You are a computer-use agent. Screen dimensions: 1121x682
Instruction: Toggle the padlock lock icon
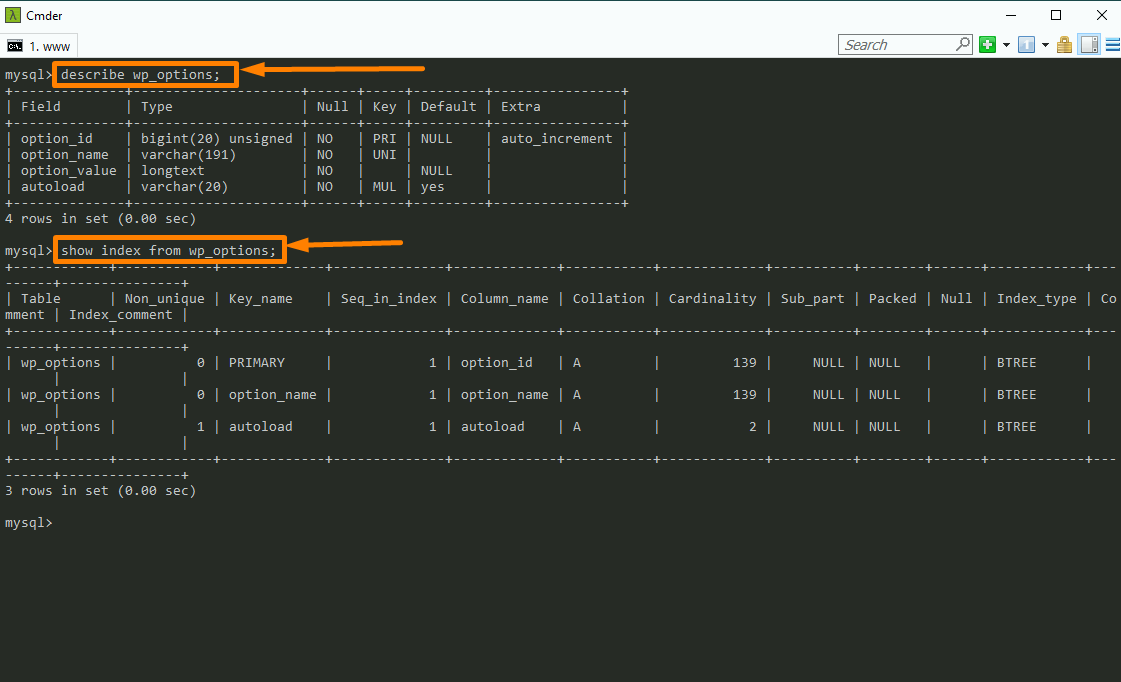click(x=1065, y=45)
